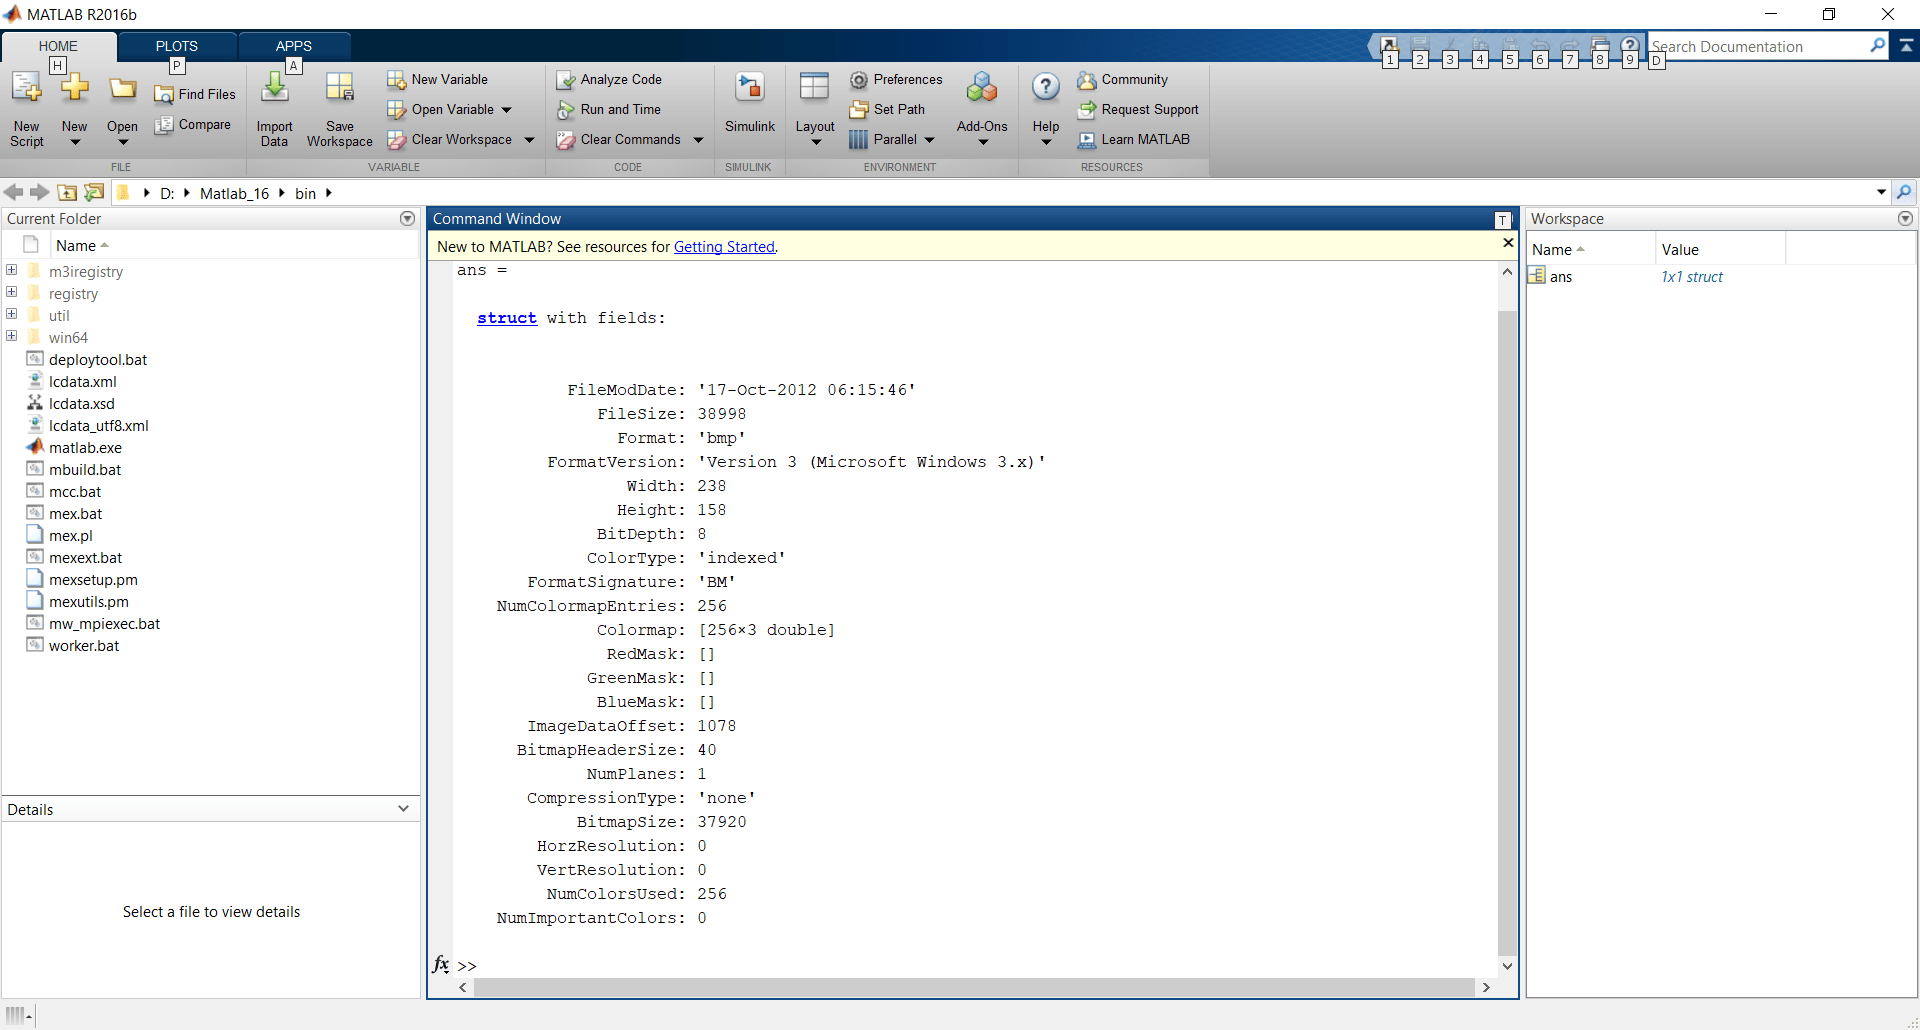Launch Simulink
The width and height of the screenshot is (1920, 1030).
tap(750, 103)
